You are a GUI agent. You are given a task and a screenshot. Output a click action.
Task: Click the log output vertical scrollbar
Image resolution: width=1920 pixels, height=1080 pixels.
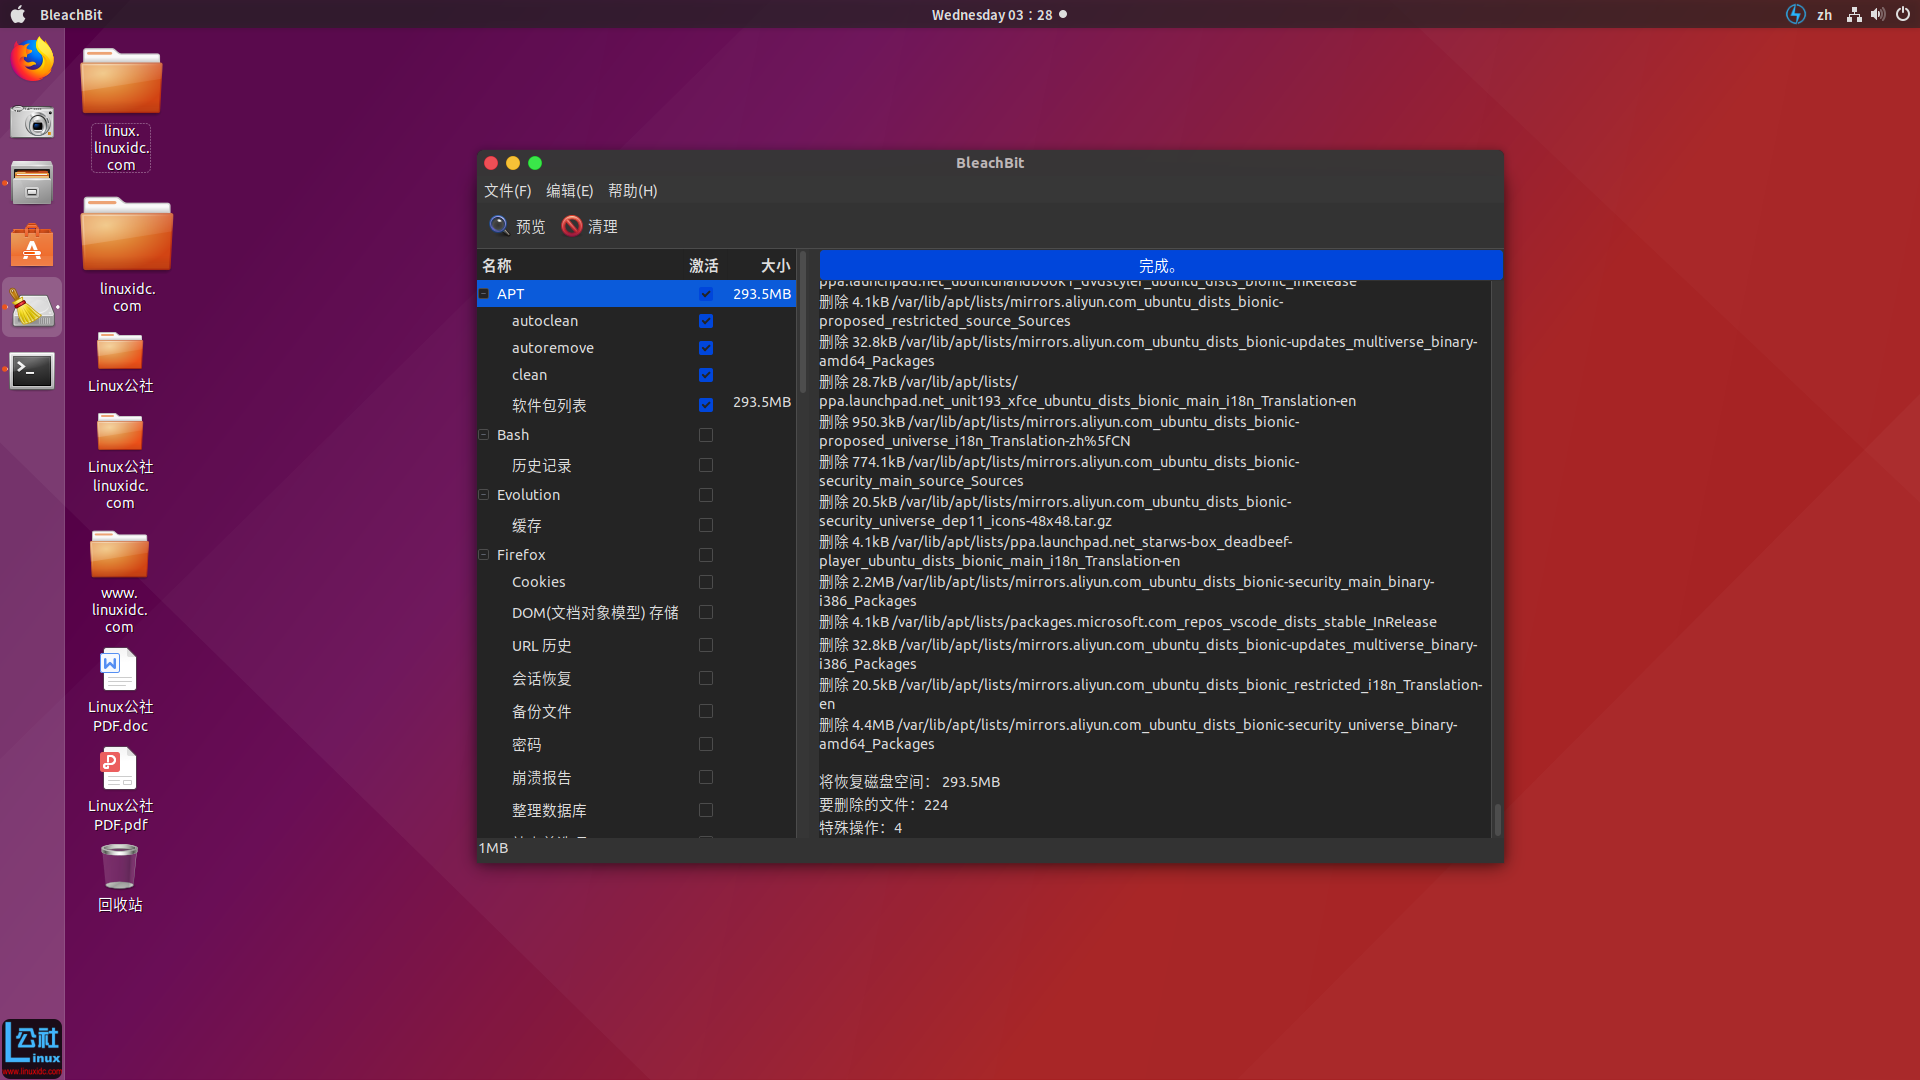[x=1497, y=820]
